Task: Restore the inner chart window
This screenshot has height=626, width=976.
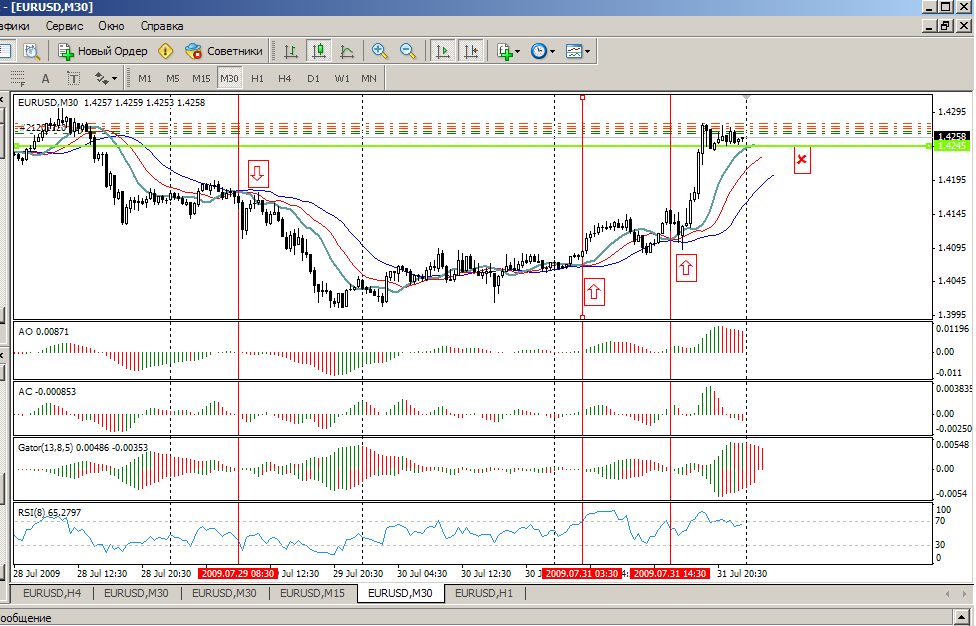Action: [946, 26]
